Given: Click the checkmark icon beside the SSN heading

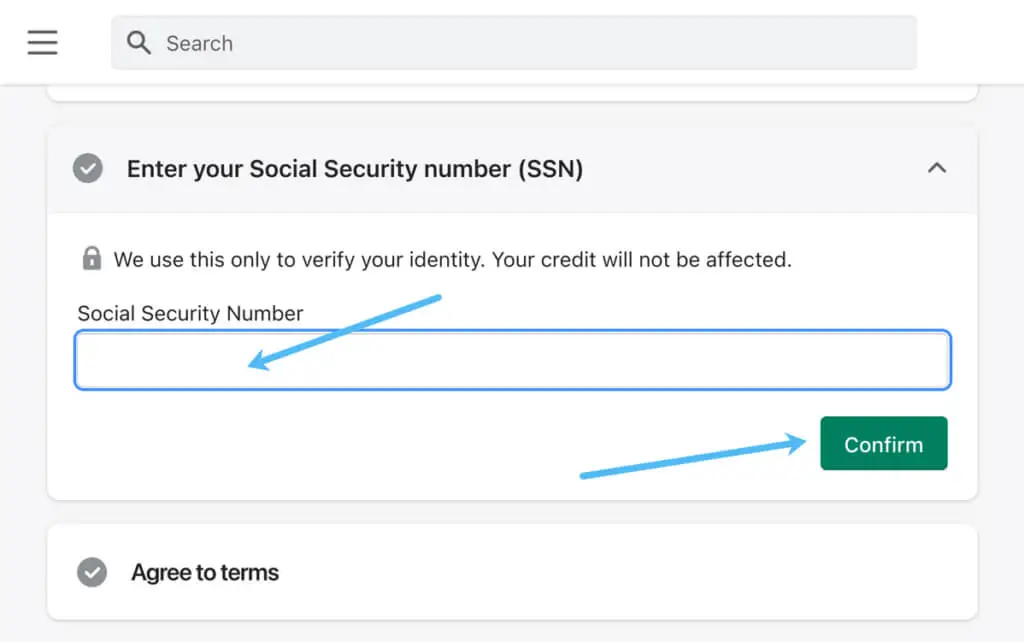Looking at the screenshot, I should [88, 169].
